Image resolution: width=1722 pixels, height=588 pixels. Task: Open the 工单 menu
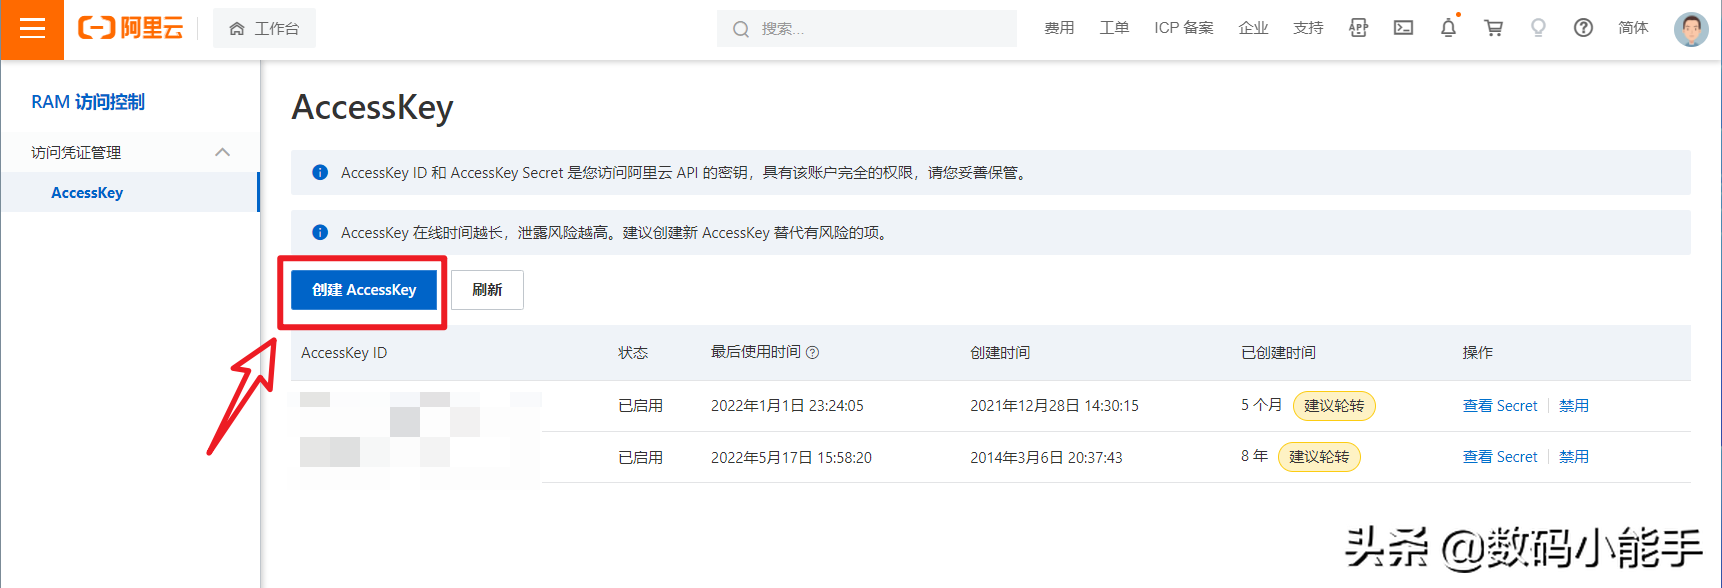point(1114,28)
